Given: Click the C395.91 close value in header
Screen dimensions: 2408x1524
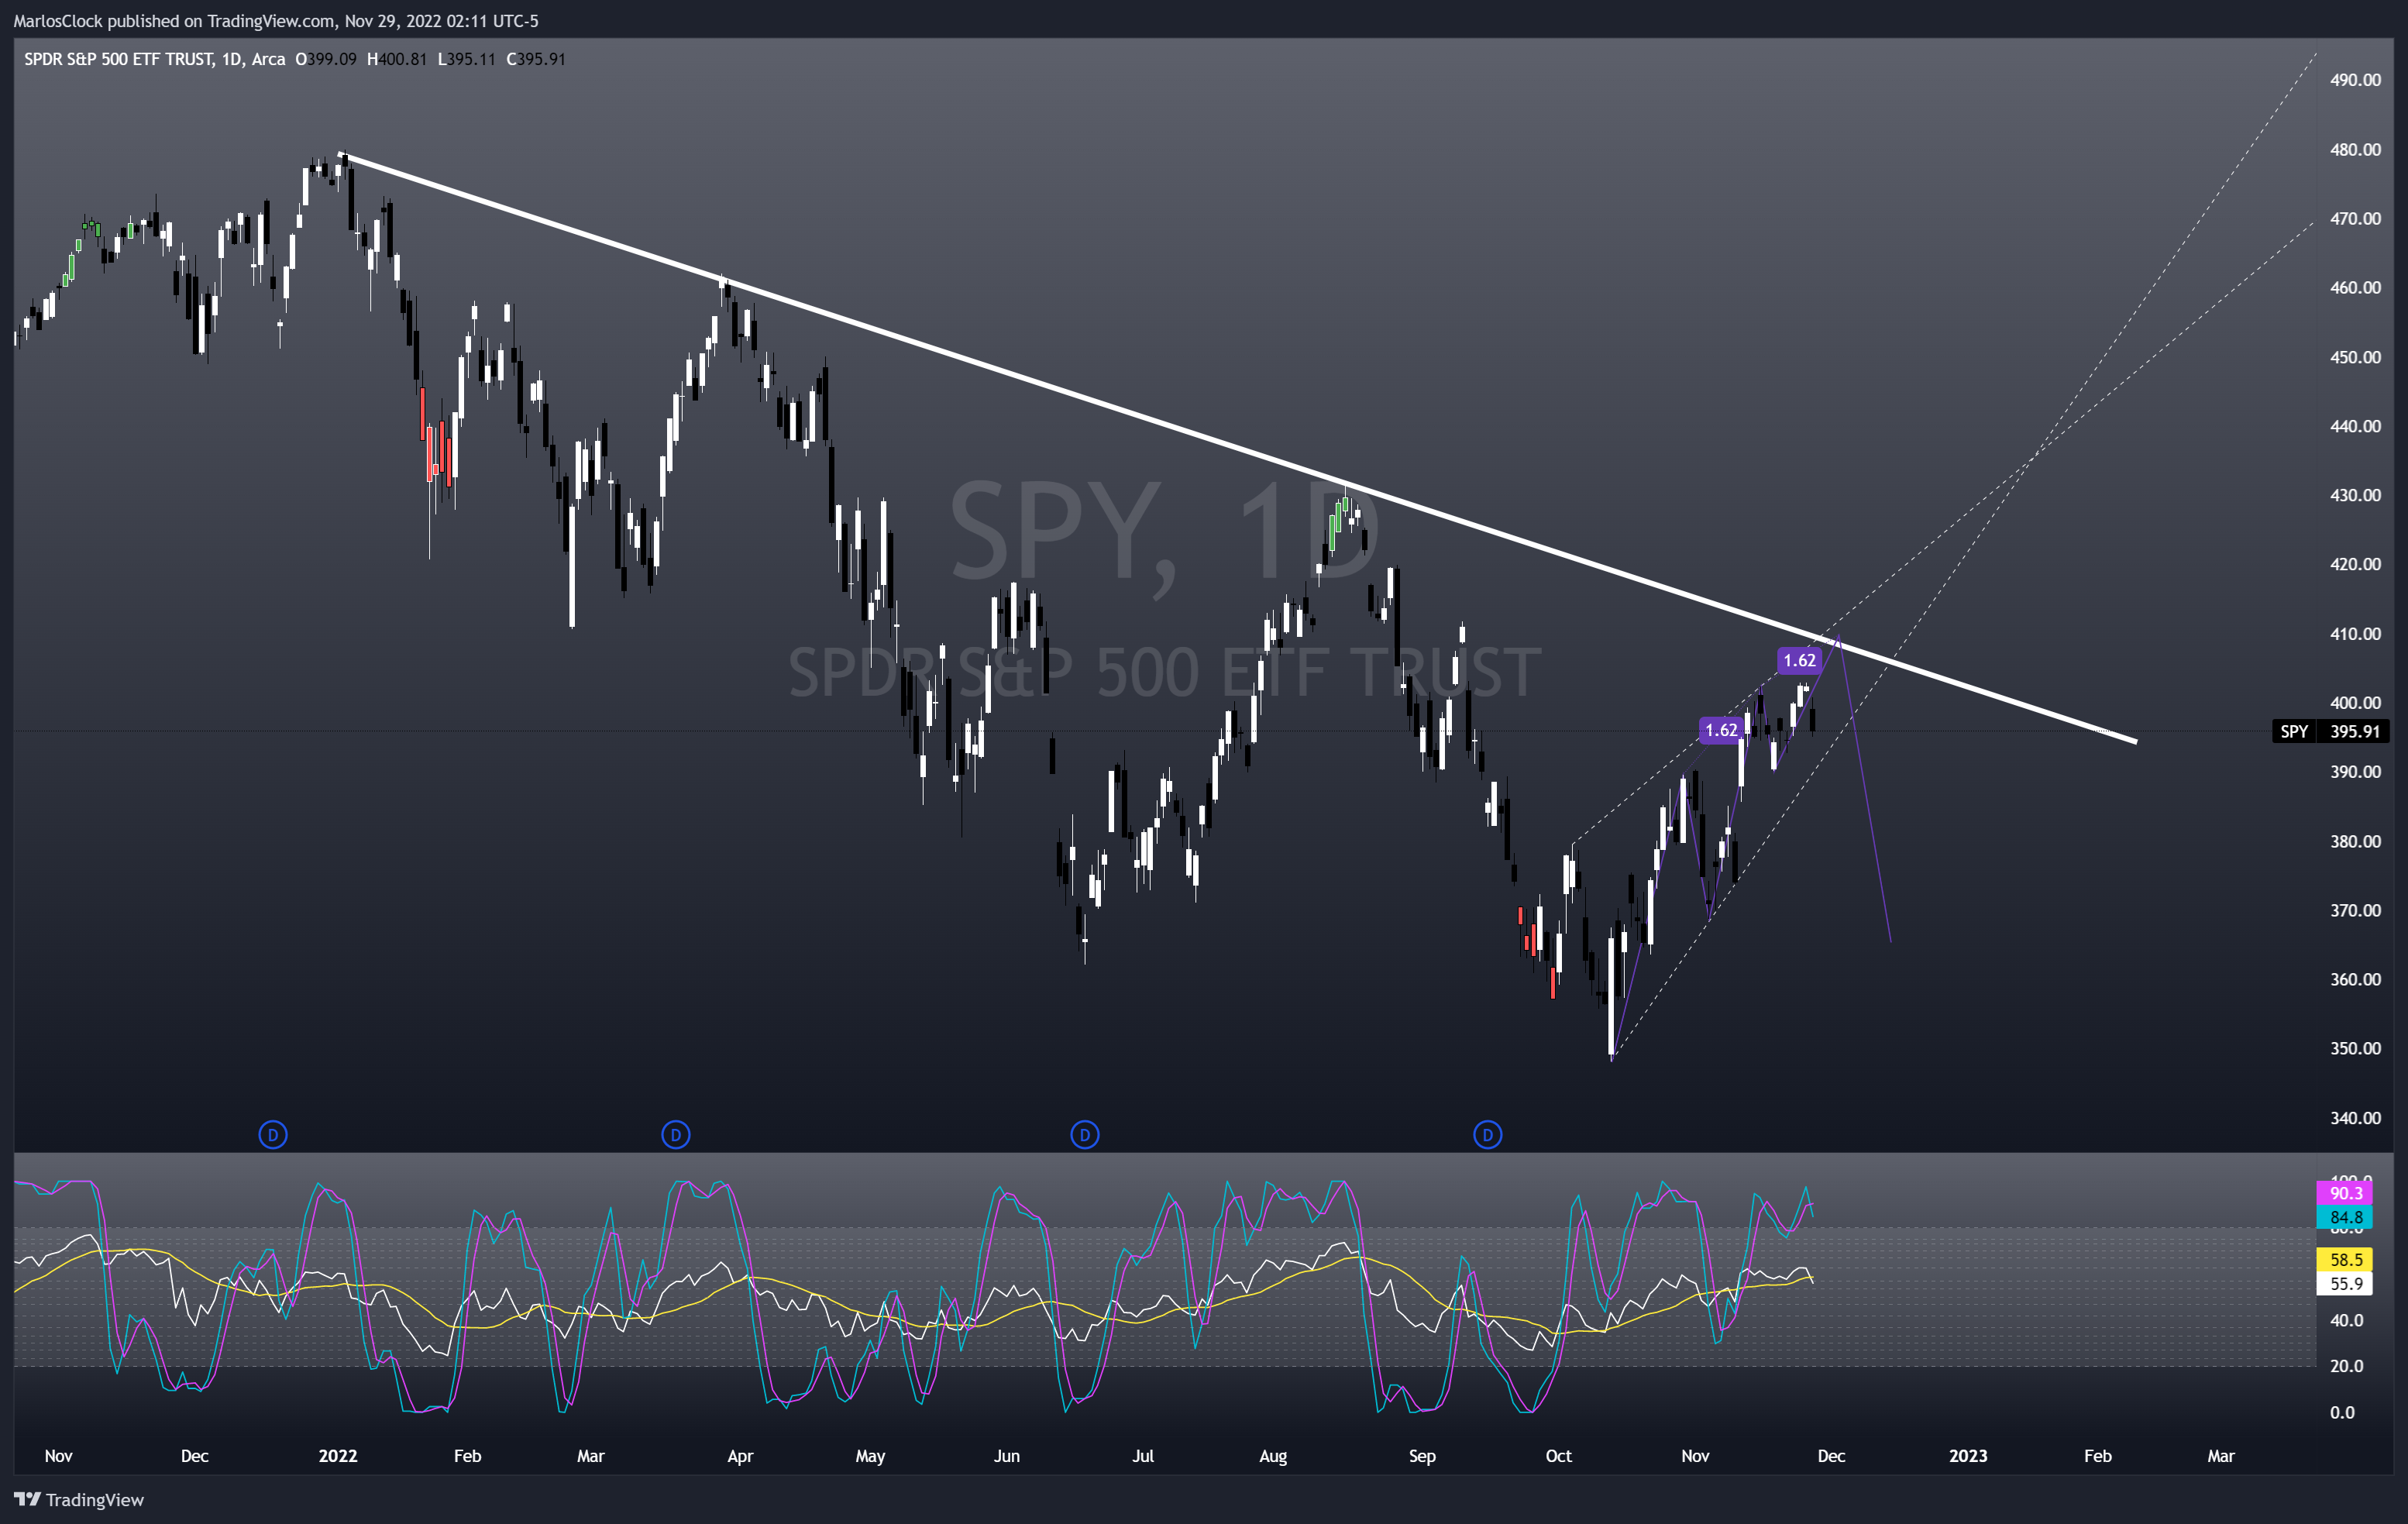Looking at the screenshot, I should click(x=536, y=59).
